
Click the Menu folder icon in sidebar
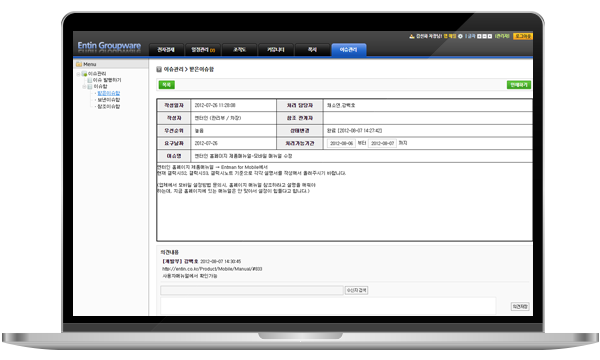click(x=79, y=64)
